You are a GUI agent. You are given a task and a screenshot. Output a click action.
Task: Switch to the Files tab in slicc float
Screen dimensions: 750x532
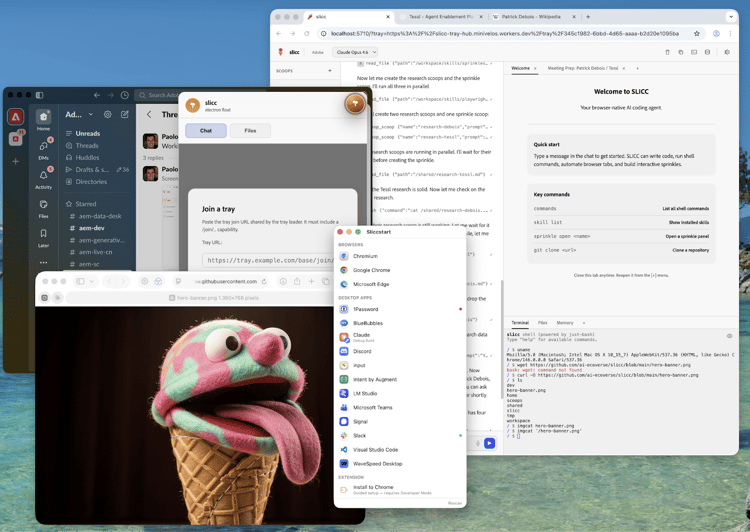[x=250, y=130]
